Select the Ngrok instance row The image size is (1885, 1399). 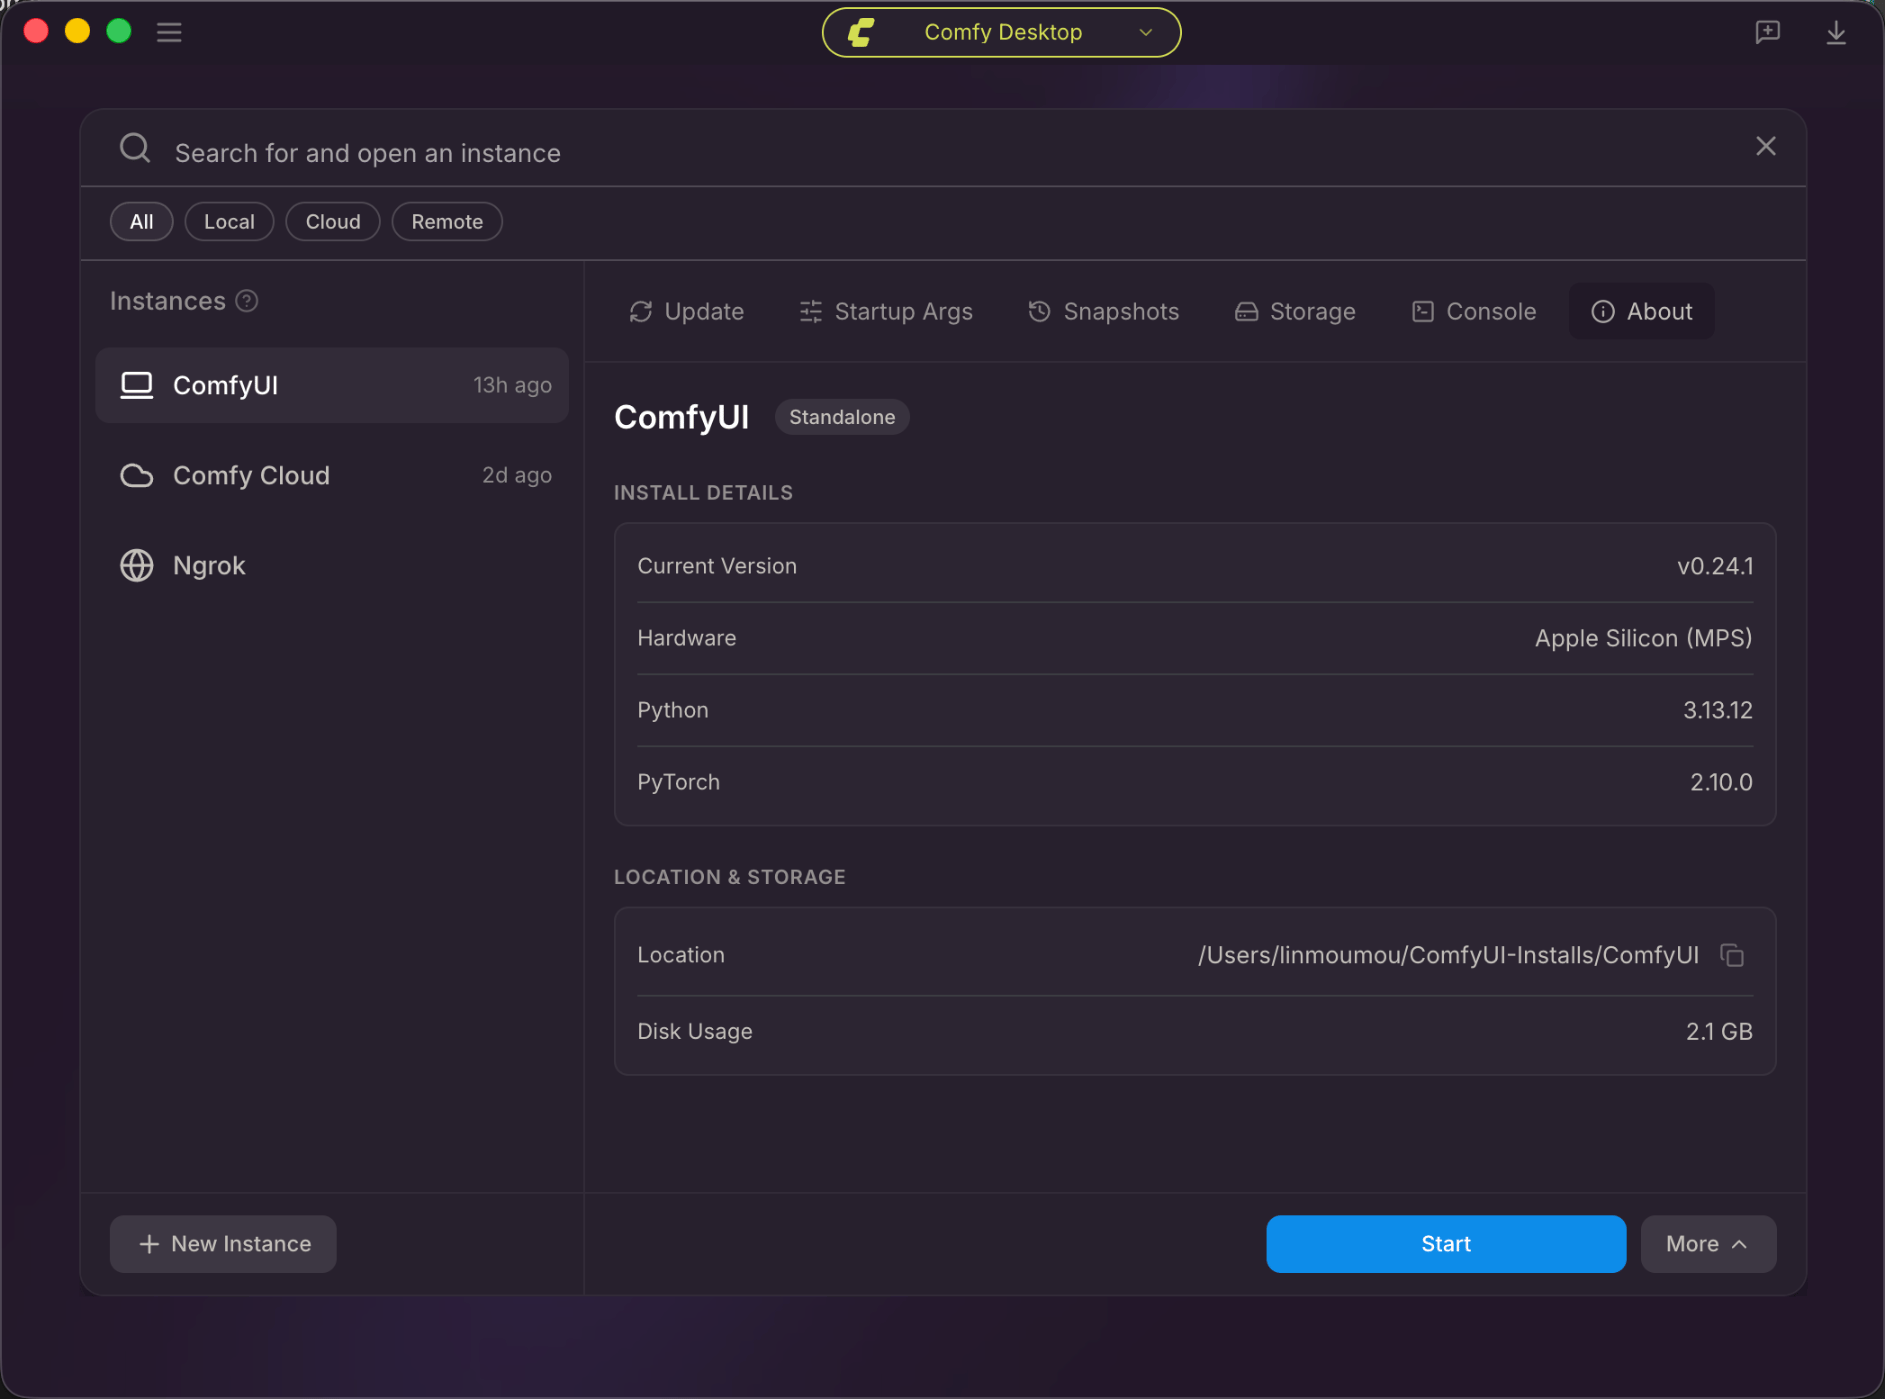pyautogui.click(x=332, y=565)
